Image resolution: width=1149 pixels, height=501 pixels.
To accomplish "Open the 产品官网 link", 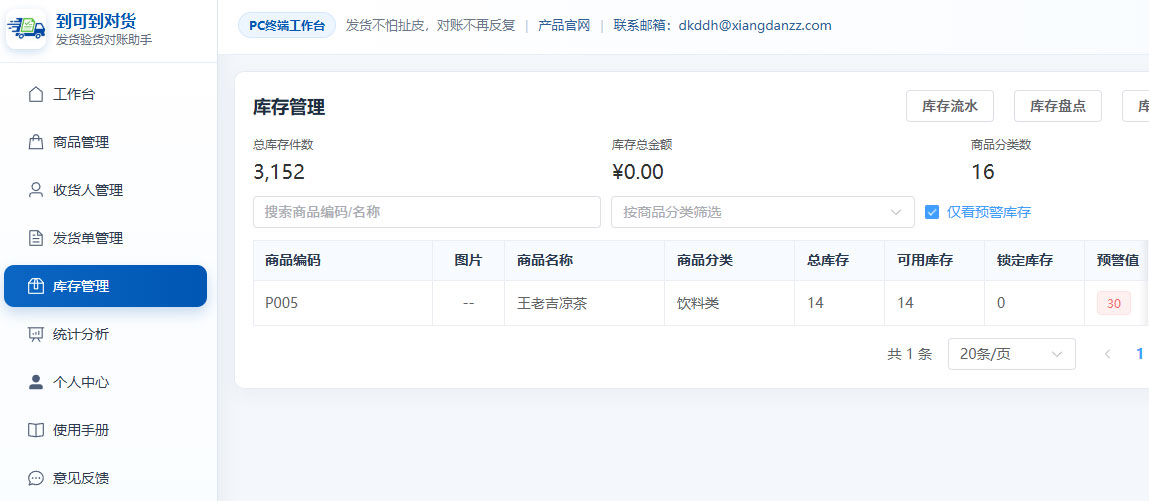I will (564, 26).
